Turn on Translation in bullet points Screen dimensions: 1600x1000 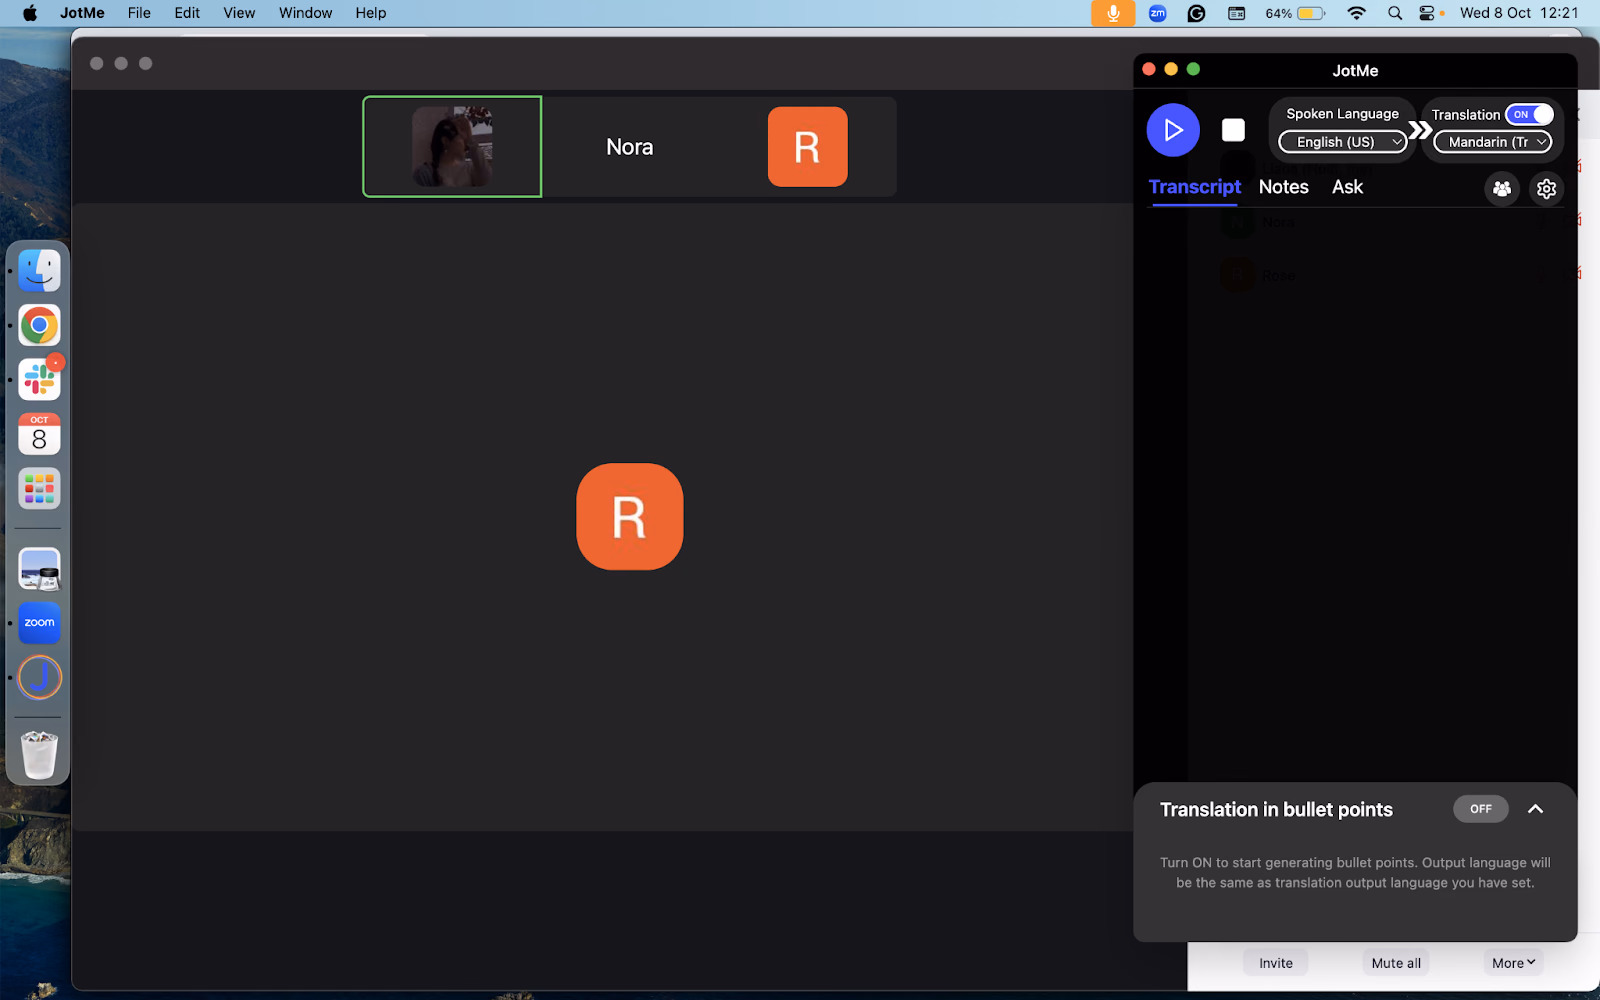coord(1480,809)
